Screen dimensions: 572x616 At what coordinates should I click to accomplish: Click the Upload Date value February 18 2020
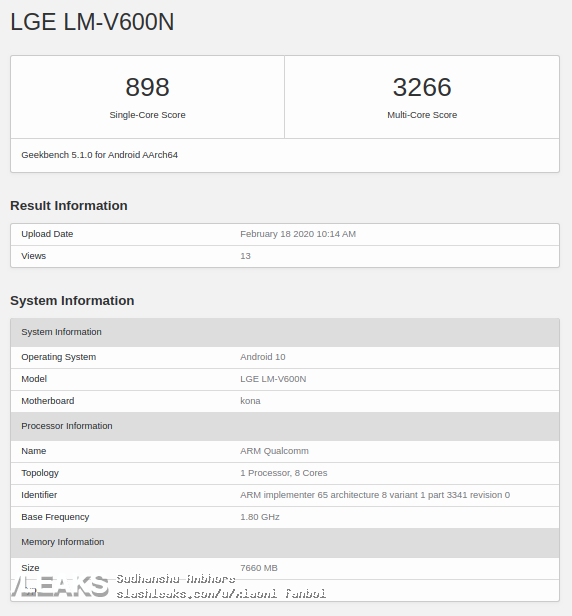click(298, 234)
